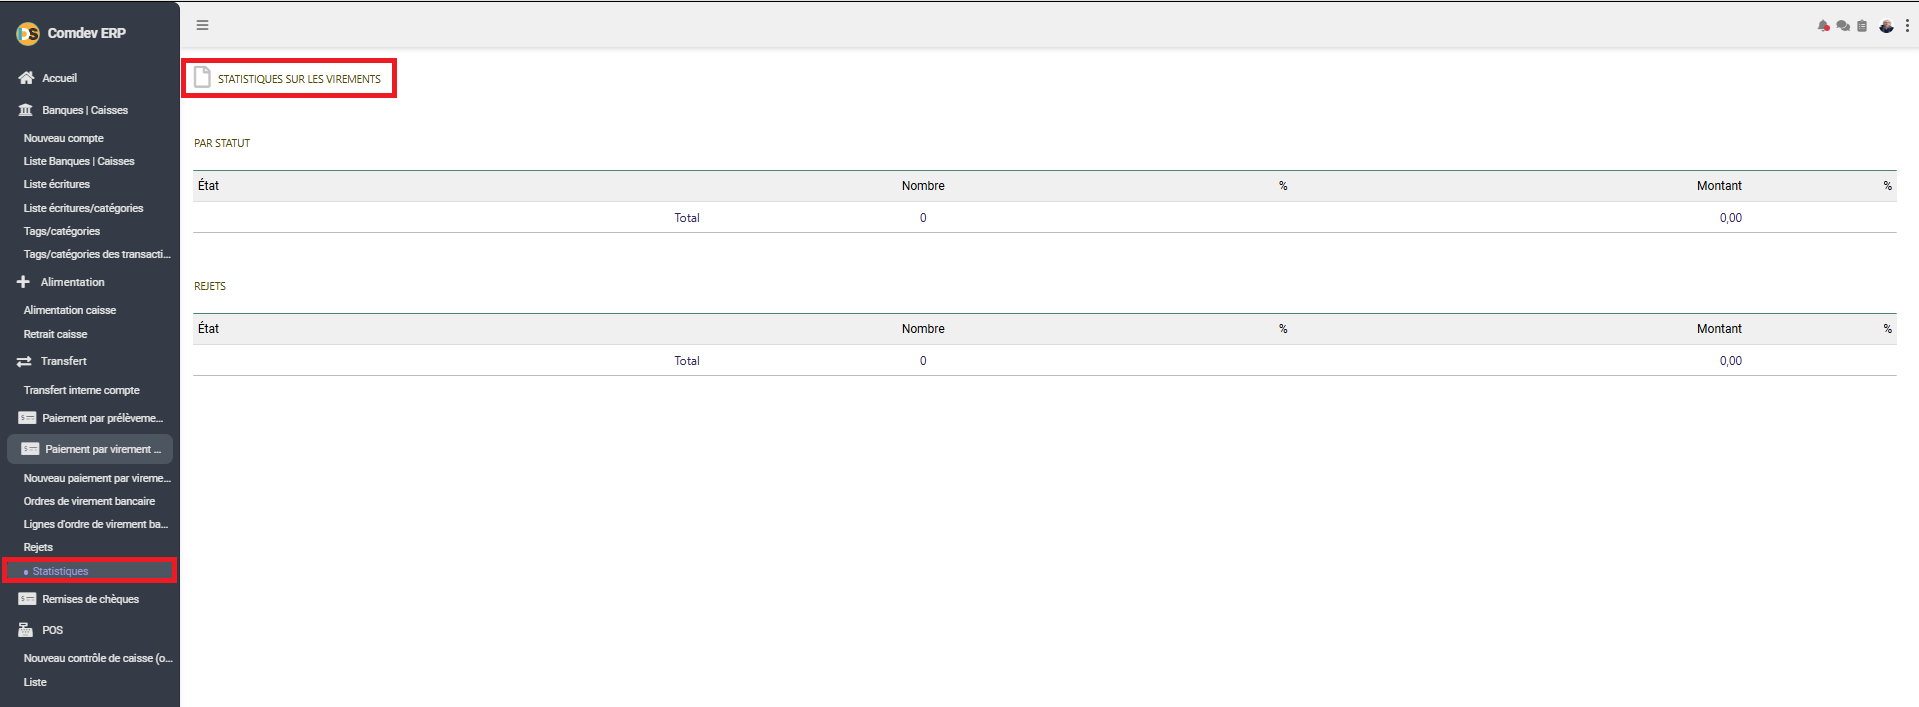Open the chat messages icon

point(1843,26)
